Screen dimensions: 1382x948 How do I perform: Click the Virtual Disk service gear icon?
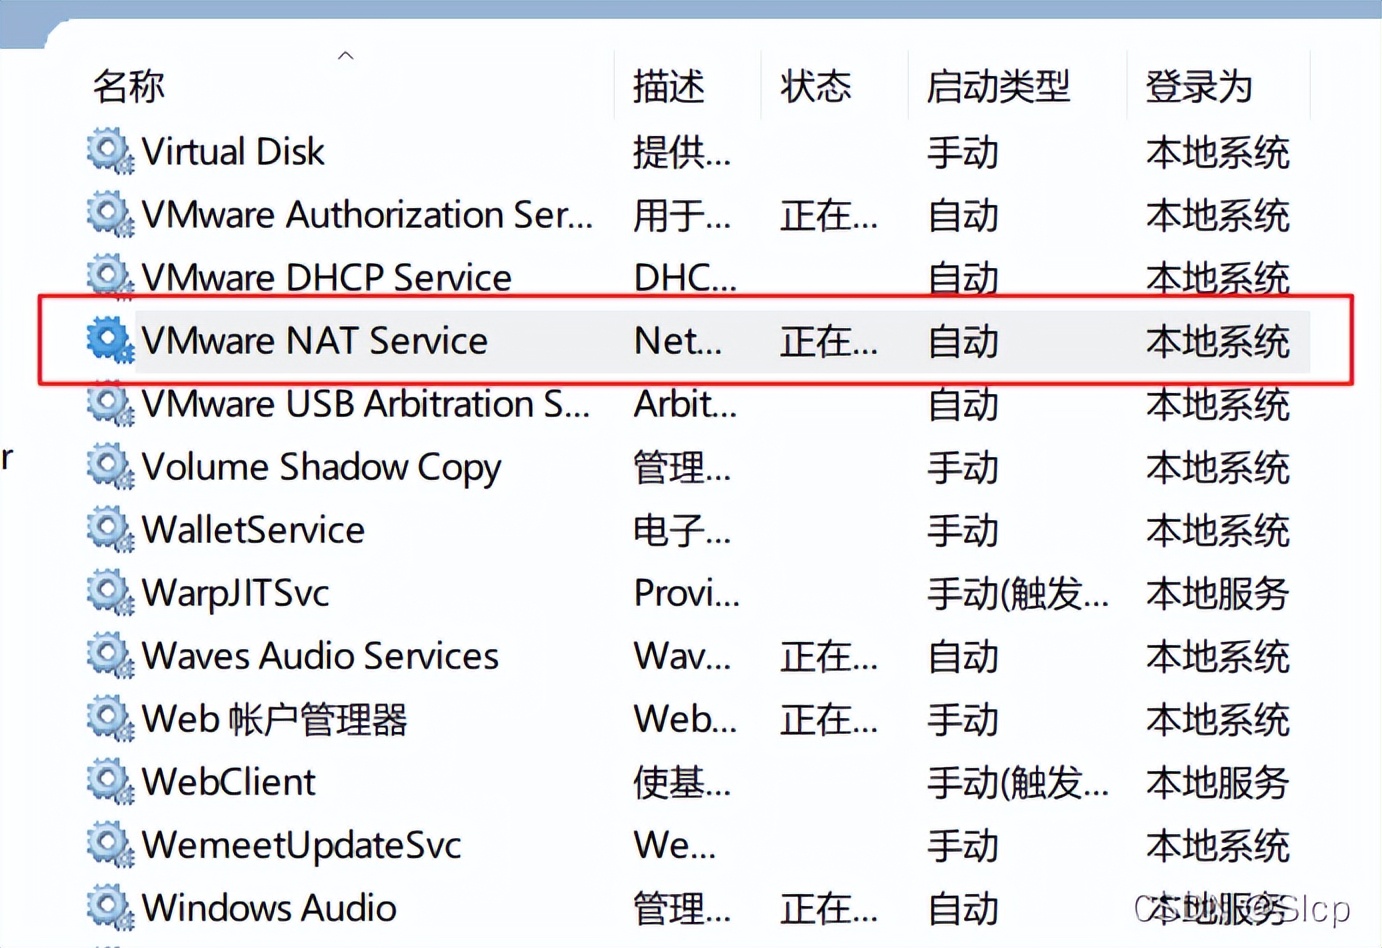coord(109,152)
